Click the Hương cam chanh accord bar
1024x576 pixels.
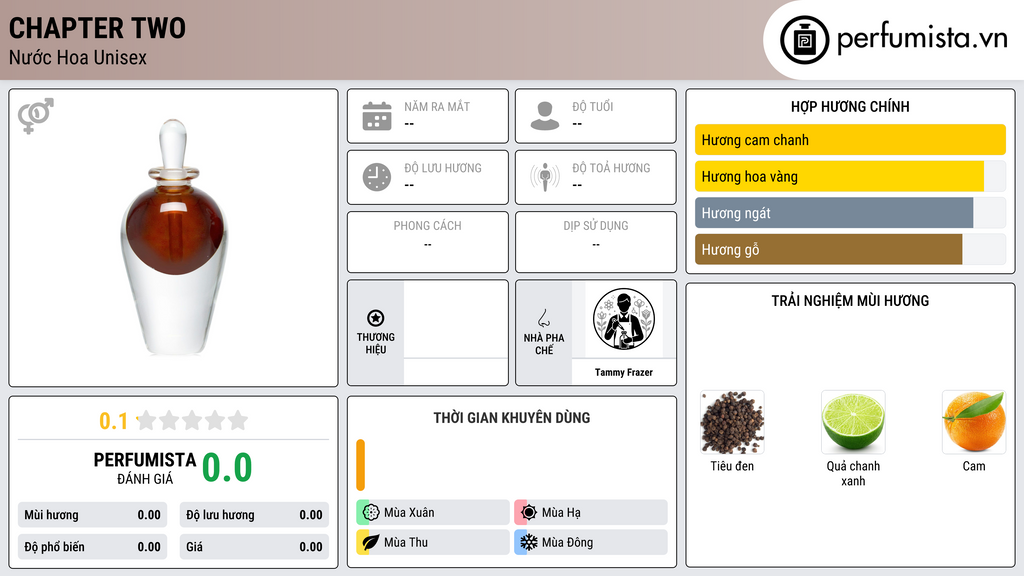coord(850,140)
